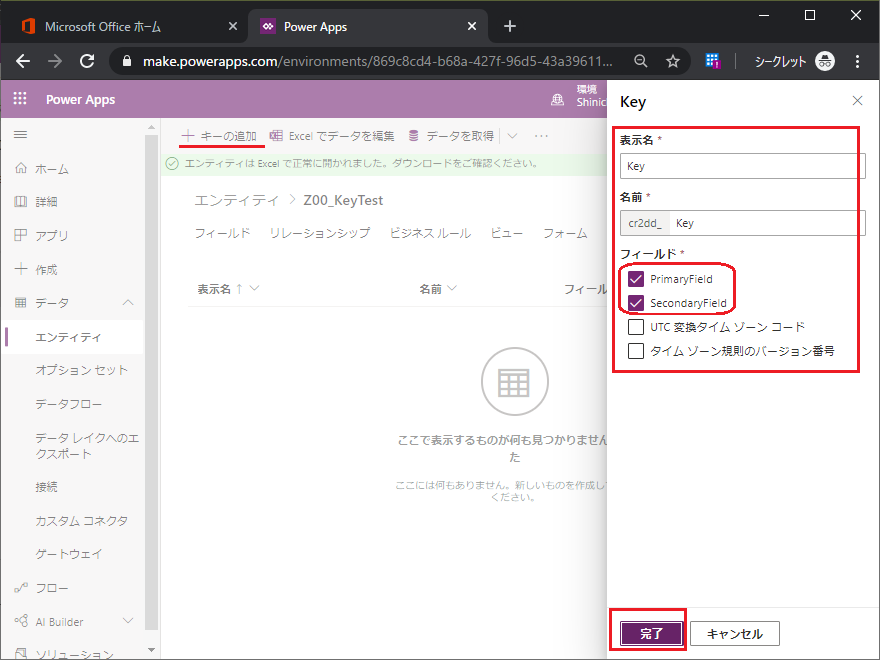
Task: Switch to the Business rules tab
Action: tap(430, 233)
